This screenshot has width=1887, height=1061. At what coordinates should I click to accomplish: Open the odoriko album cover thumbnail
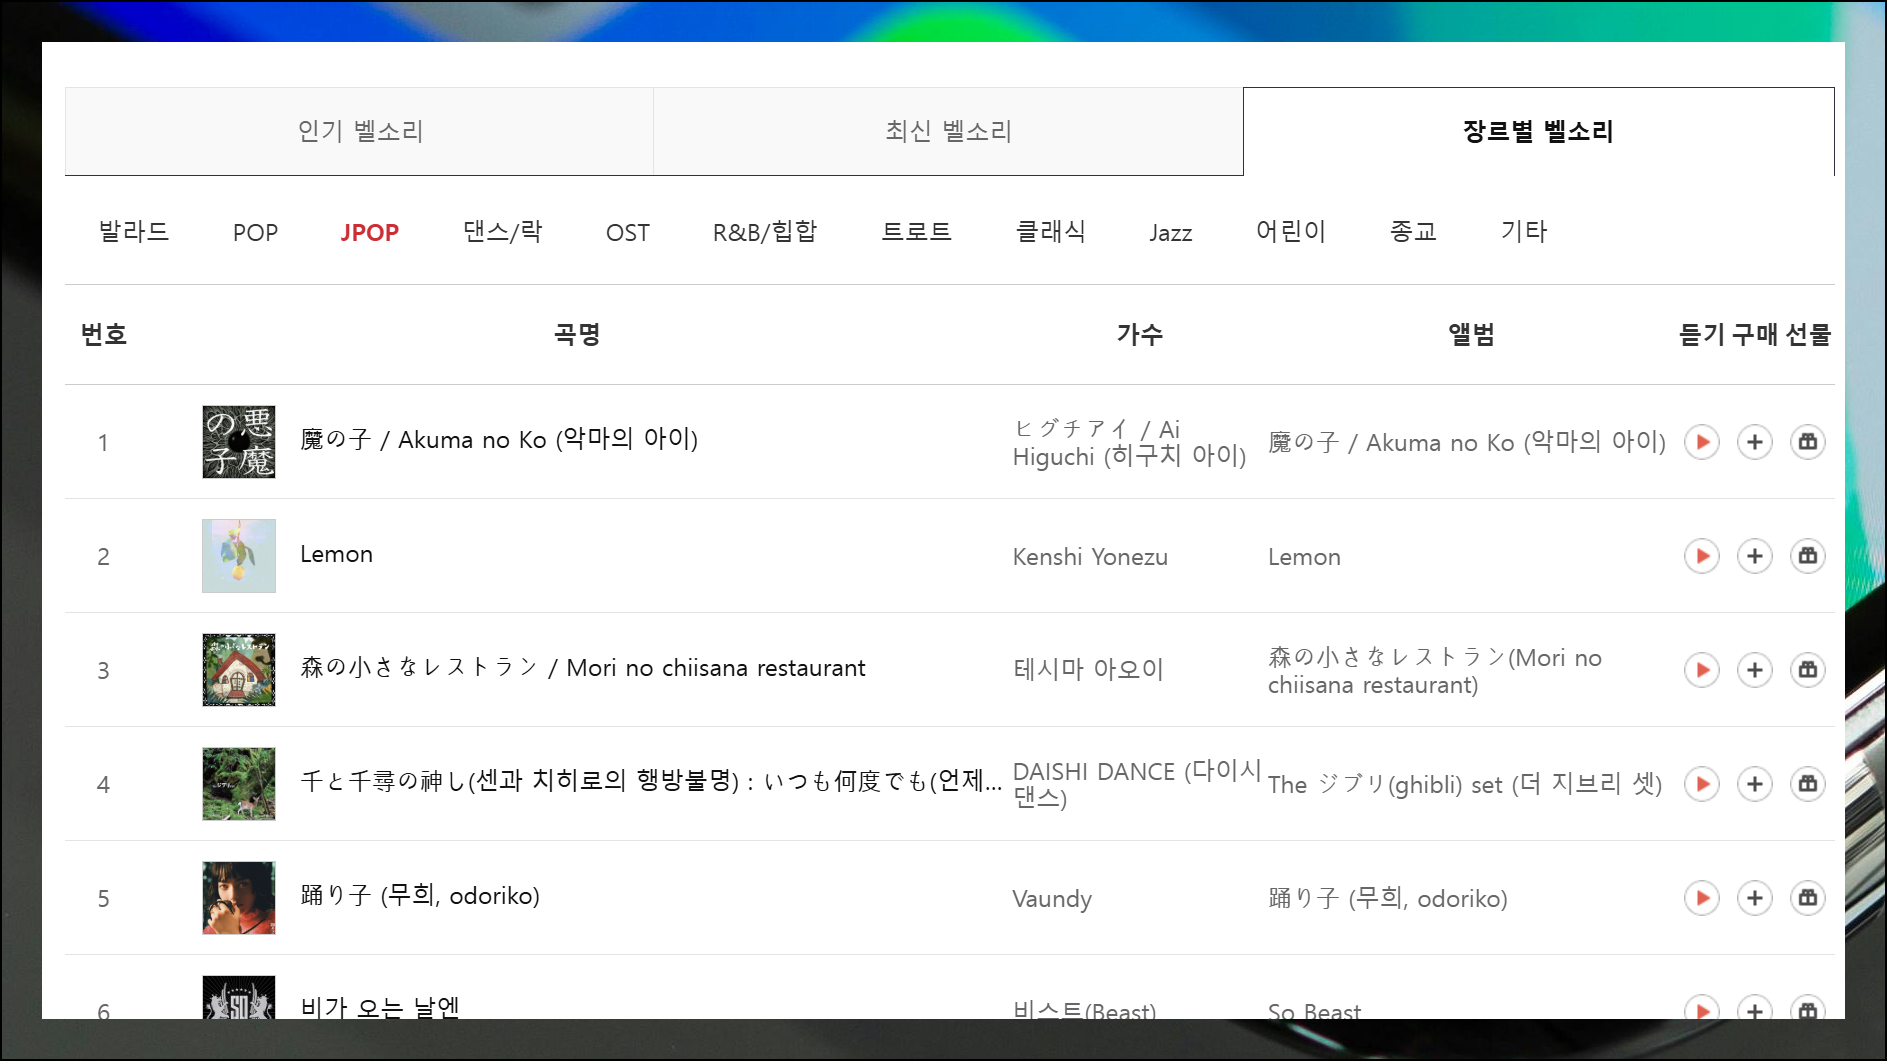239,898
